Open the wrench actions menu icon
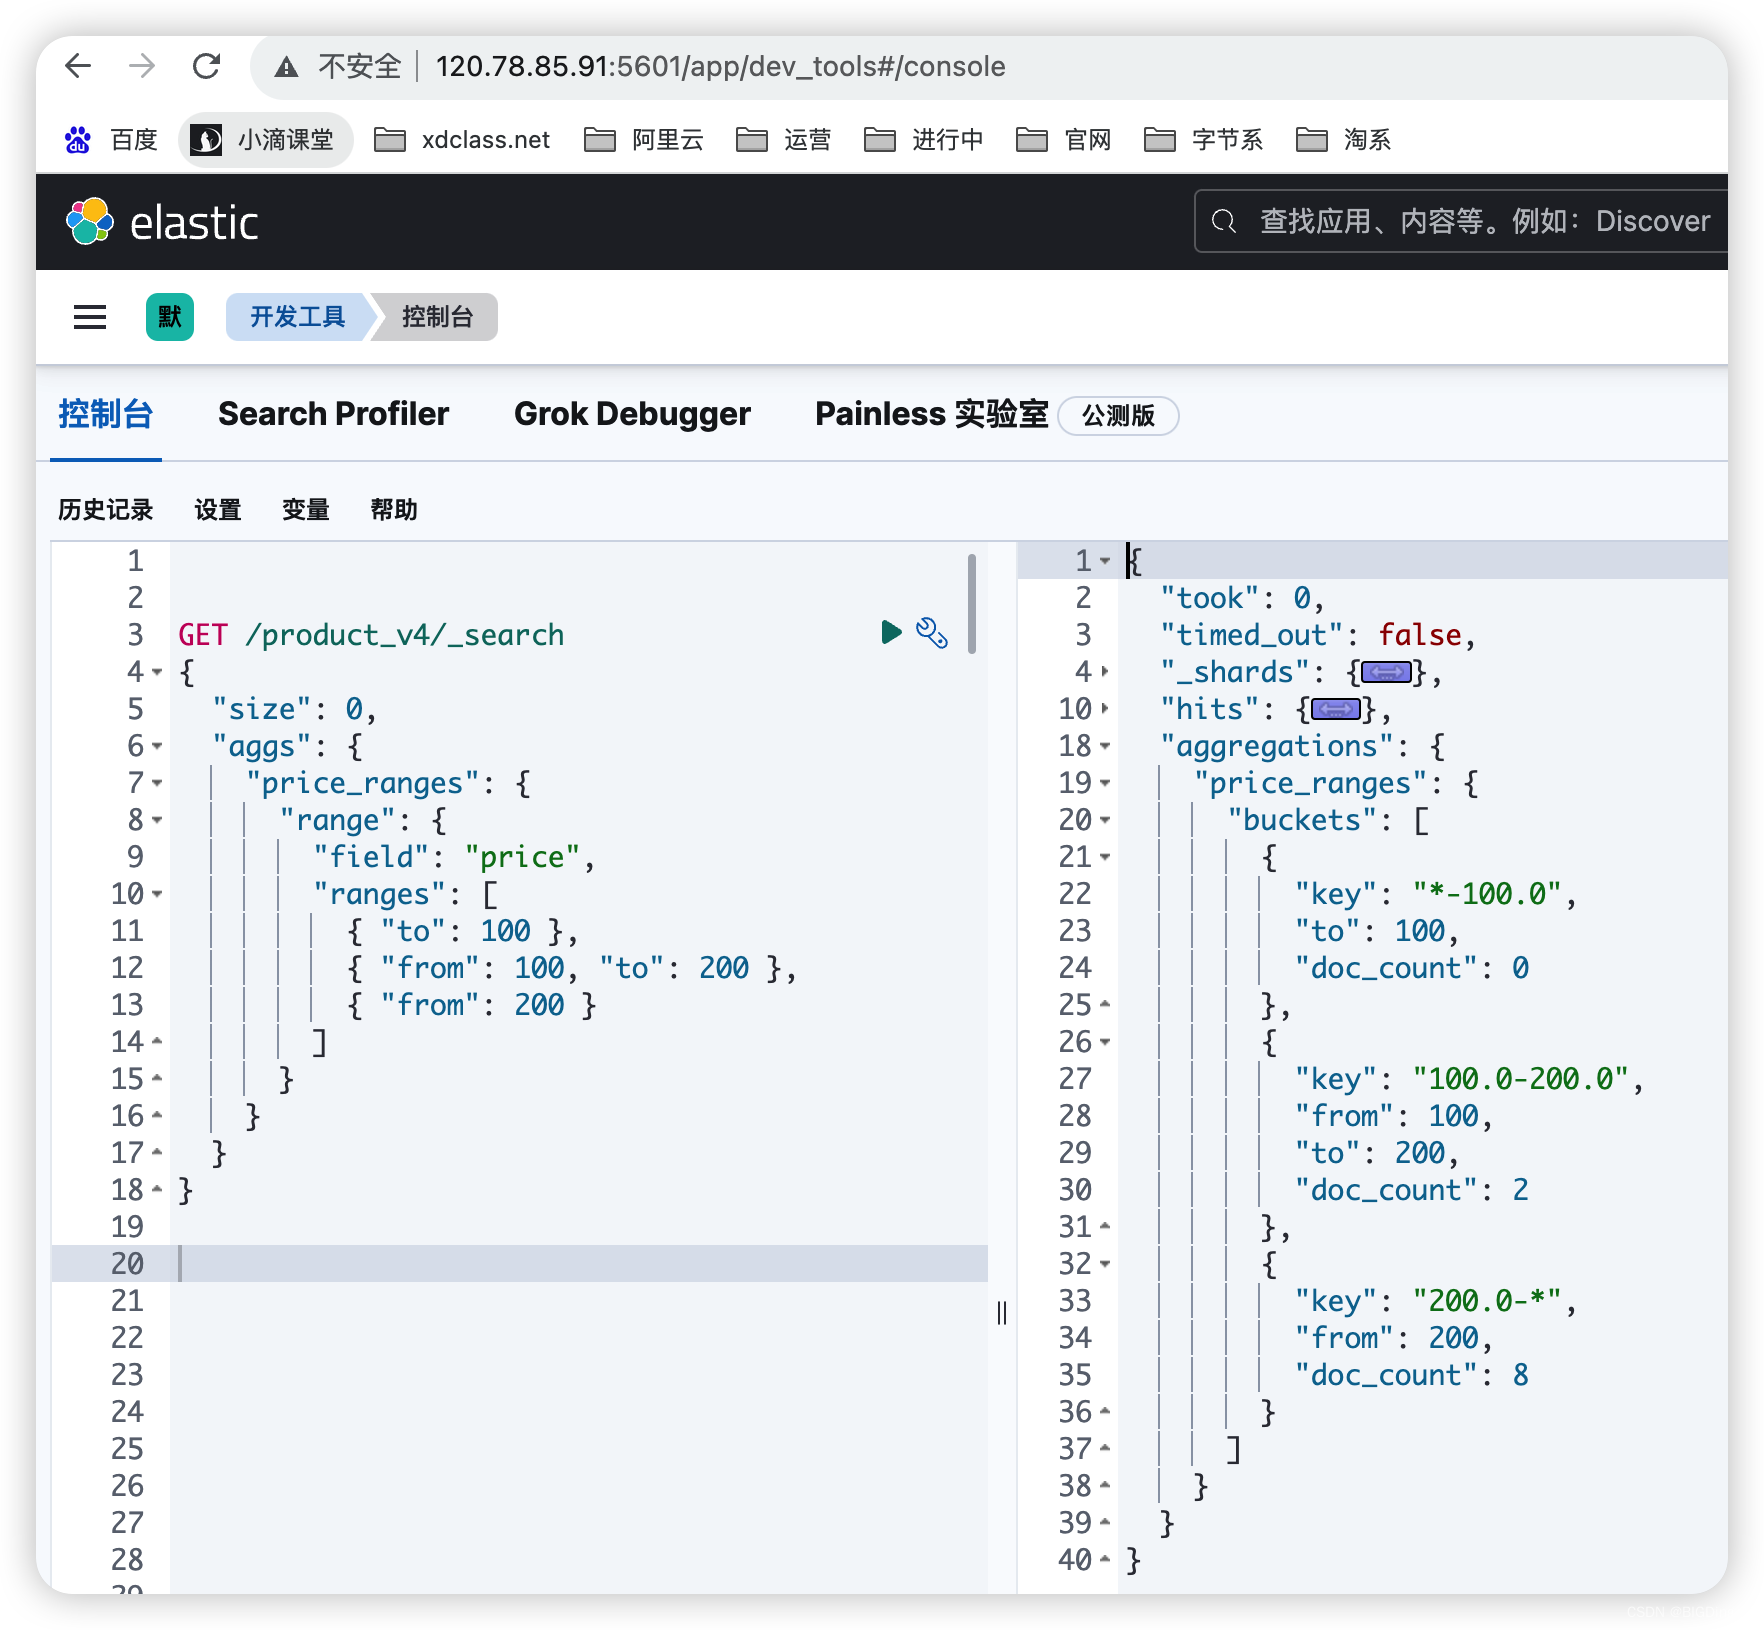The height and width of the screenshot is (1630, 1764). point(932,632)
